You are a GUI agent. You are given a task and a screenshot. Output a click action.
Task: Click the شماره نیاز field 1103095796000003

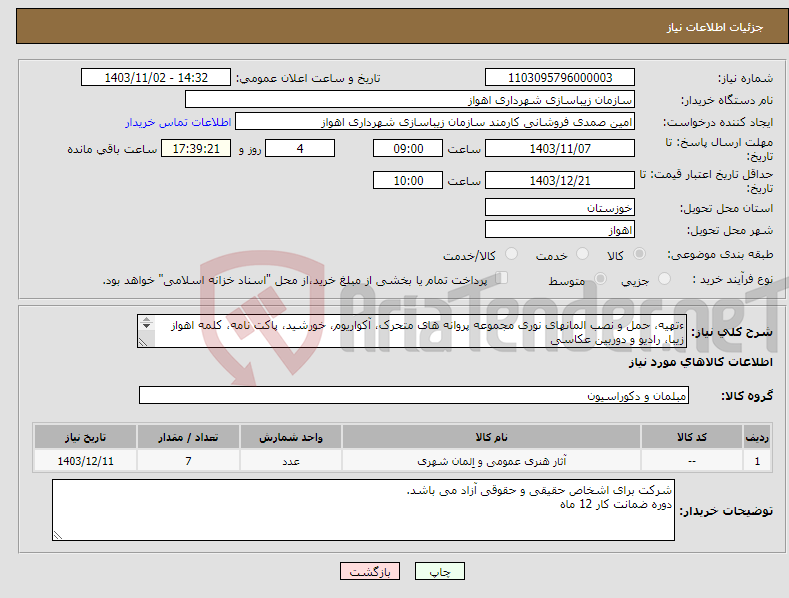[560, 78]
